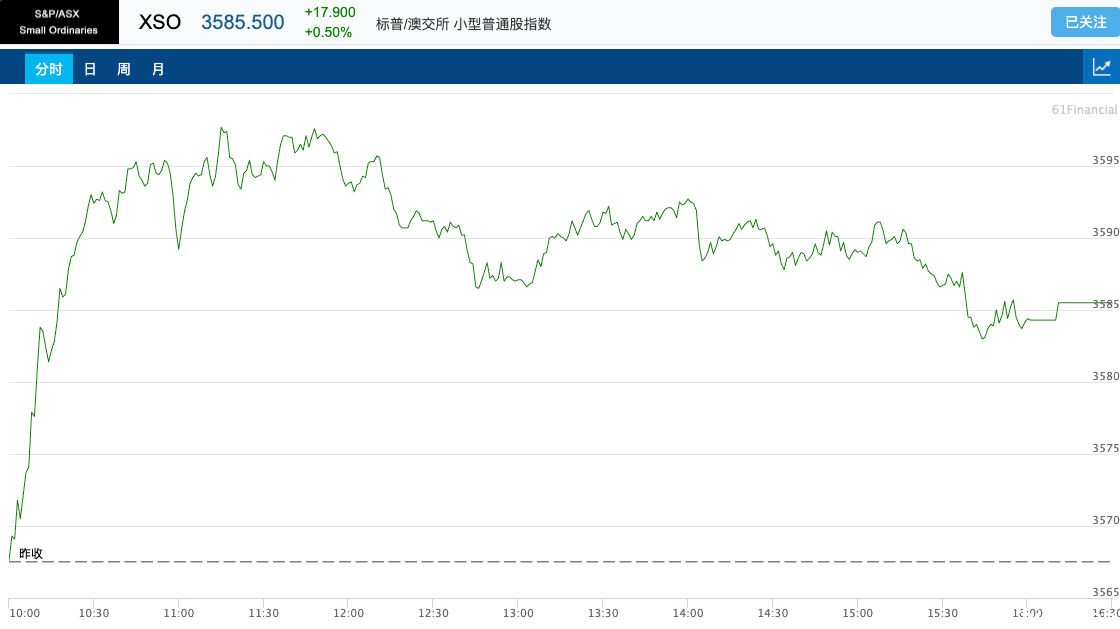The width and height of the screenshot is (1120, 629).
Task: Click the 标普/澳交所 小型普通股指数 title
Action: coord(464,24)
